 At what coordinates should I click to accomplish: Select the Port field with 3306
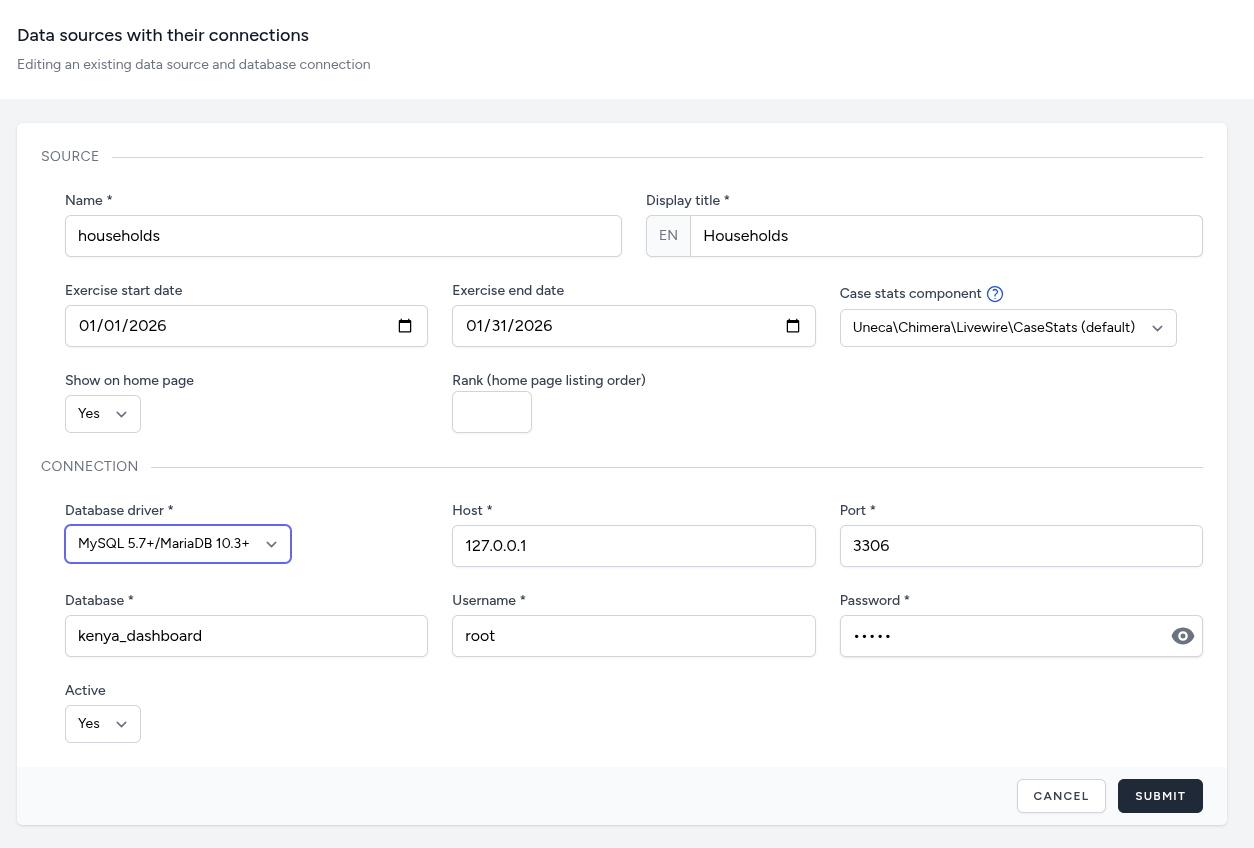point(1020,546)
